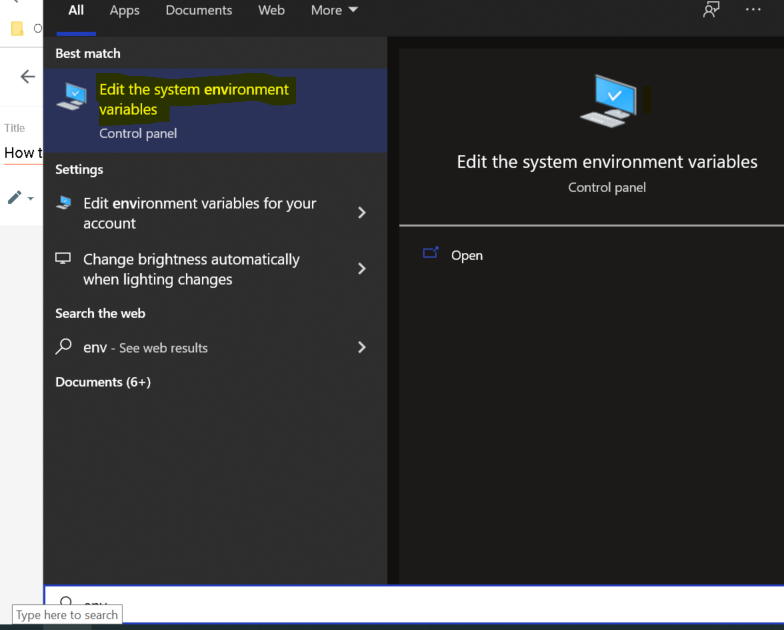Click the monitor icon beside Change brightness
This screenshot has height=630, width=784.
pos(63,258)
